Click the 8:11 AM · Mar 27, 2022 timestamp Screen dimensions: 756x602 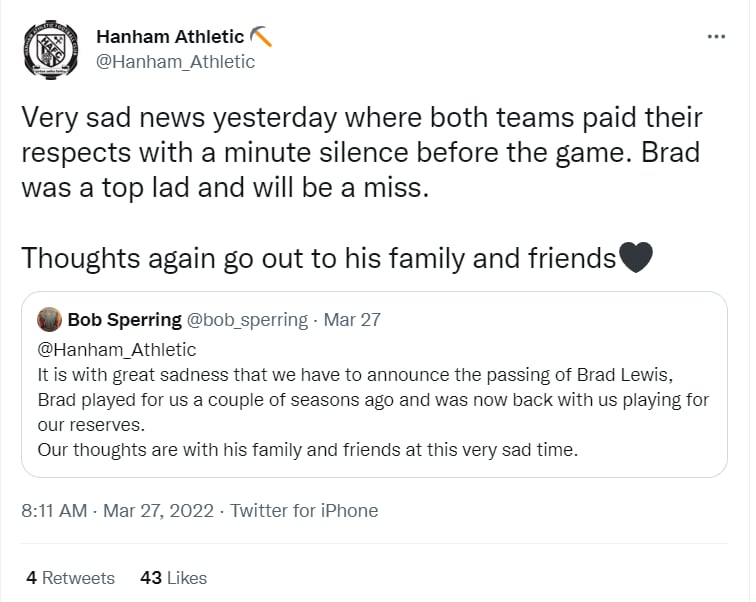click(117, 511)
